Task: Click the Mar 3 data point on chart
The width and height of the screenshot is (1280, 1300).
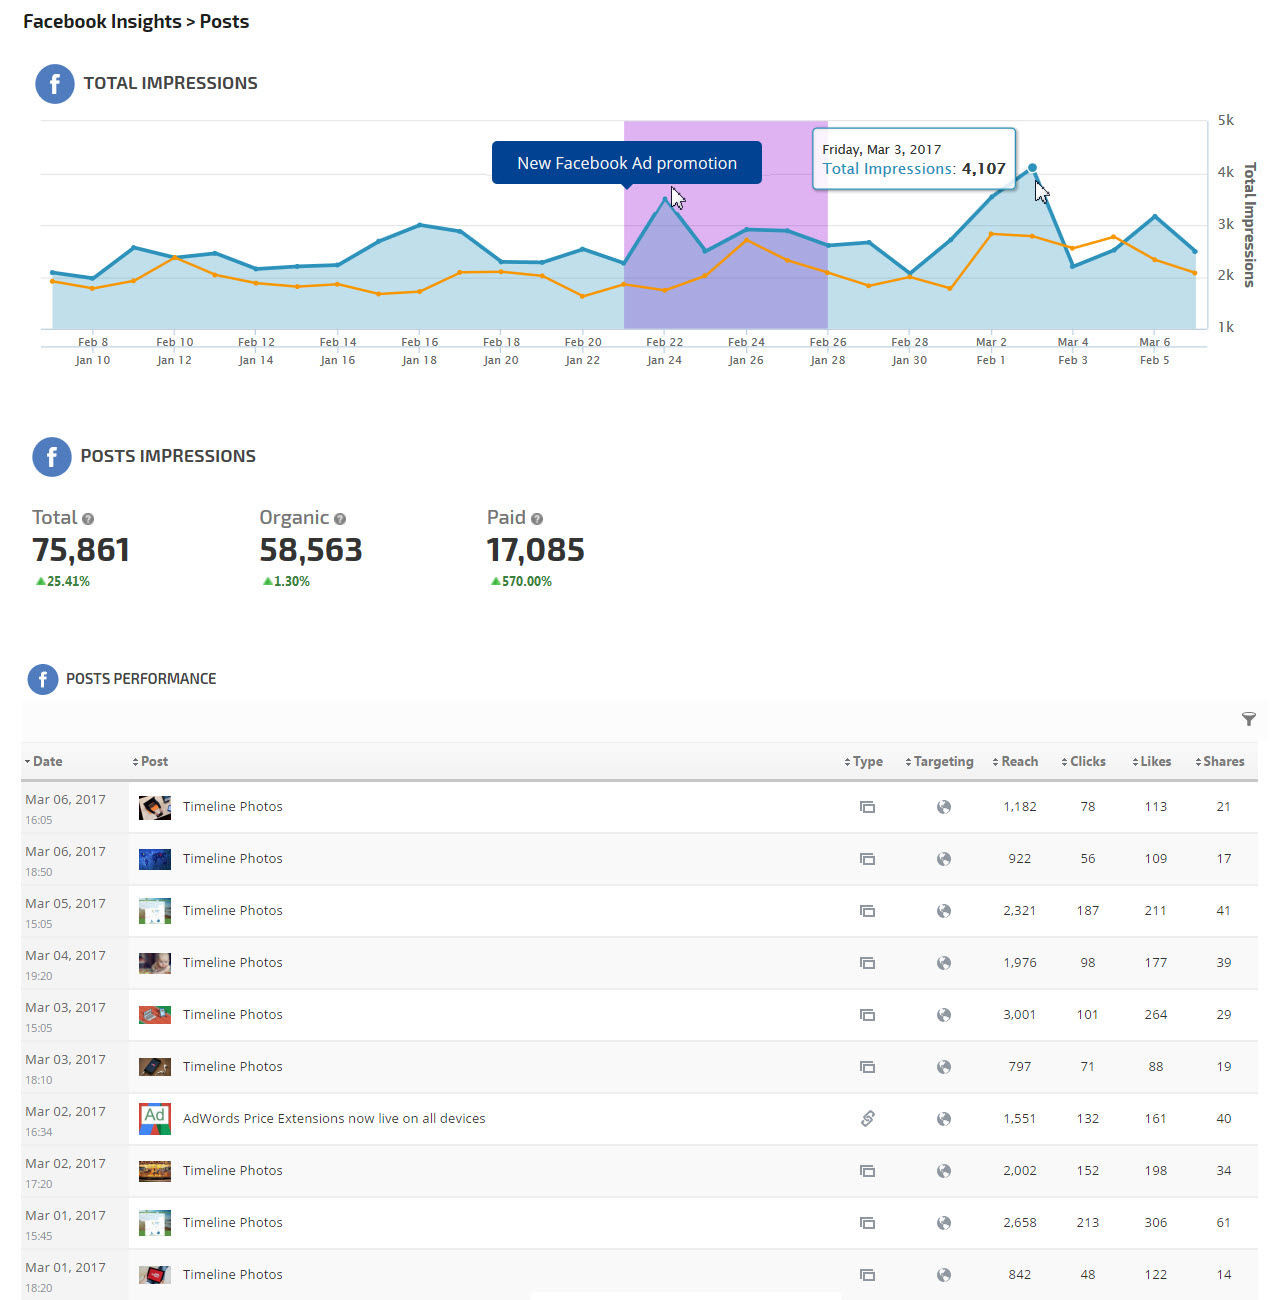Action: [1032, 168]
